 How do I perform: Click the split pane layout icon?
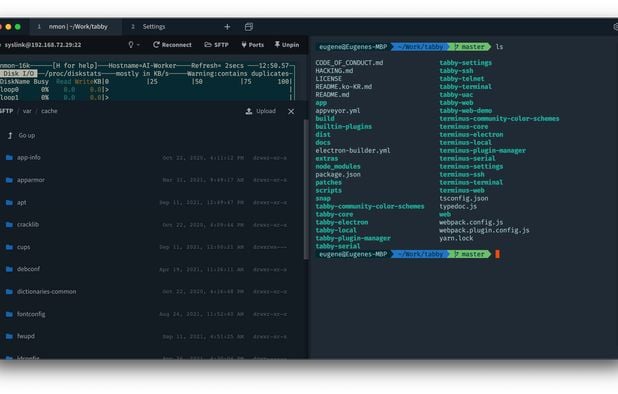(x=249, y=27)
